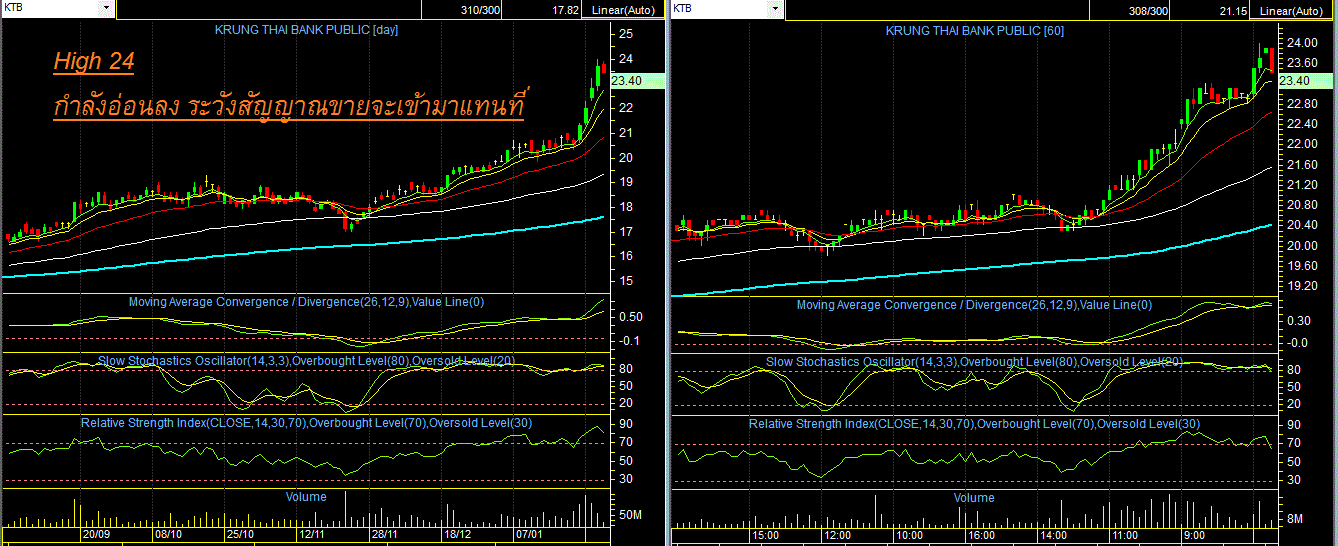
Task: Click the 12/11 date on daily time axis
Action: [x=311, y=535]
